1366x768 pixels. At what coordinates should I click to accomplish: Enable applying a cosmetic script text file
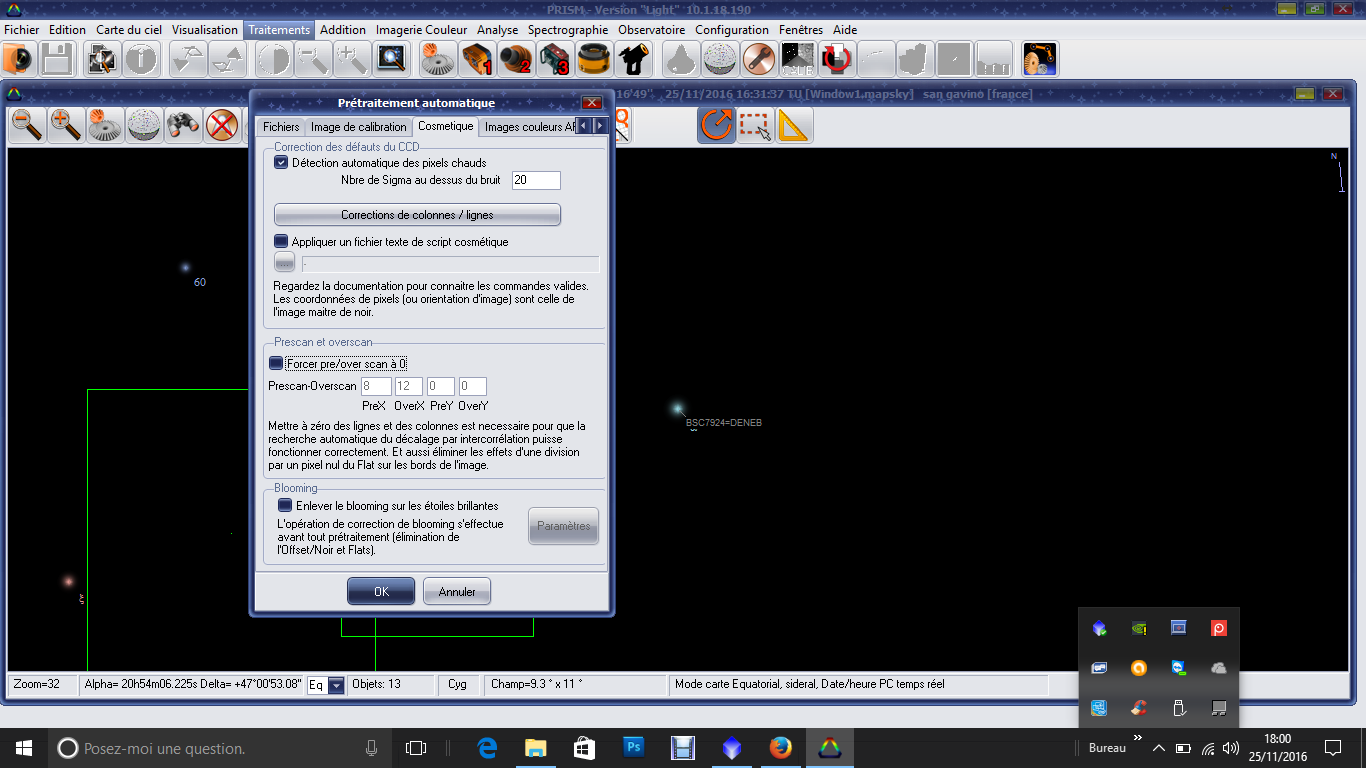point(281,241)
